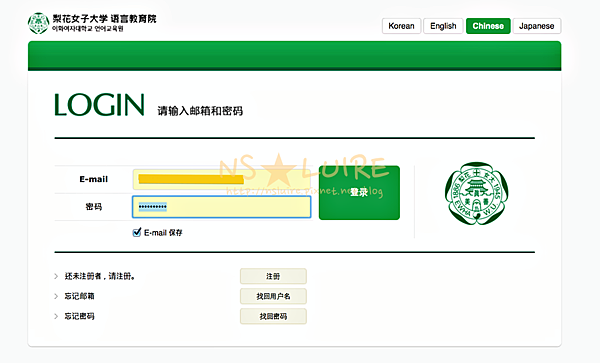Click the 忘记邮箱 text
Image resolution: width=600 pixels, height=363 pixels.
click(79, 296)
